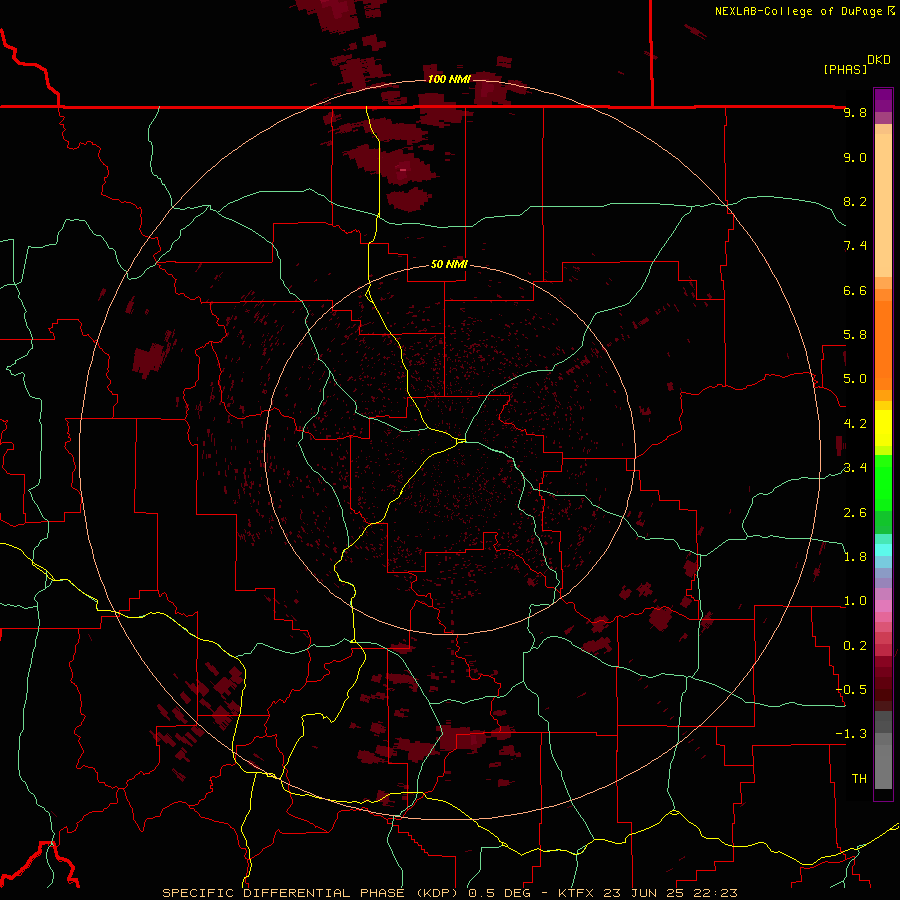
Task: Pick the 5.8 value on color scale
Action: point(855,335)
